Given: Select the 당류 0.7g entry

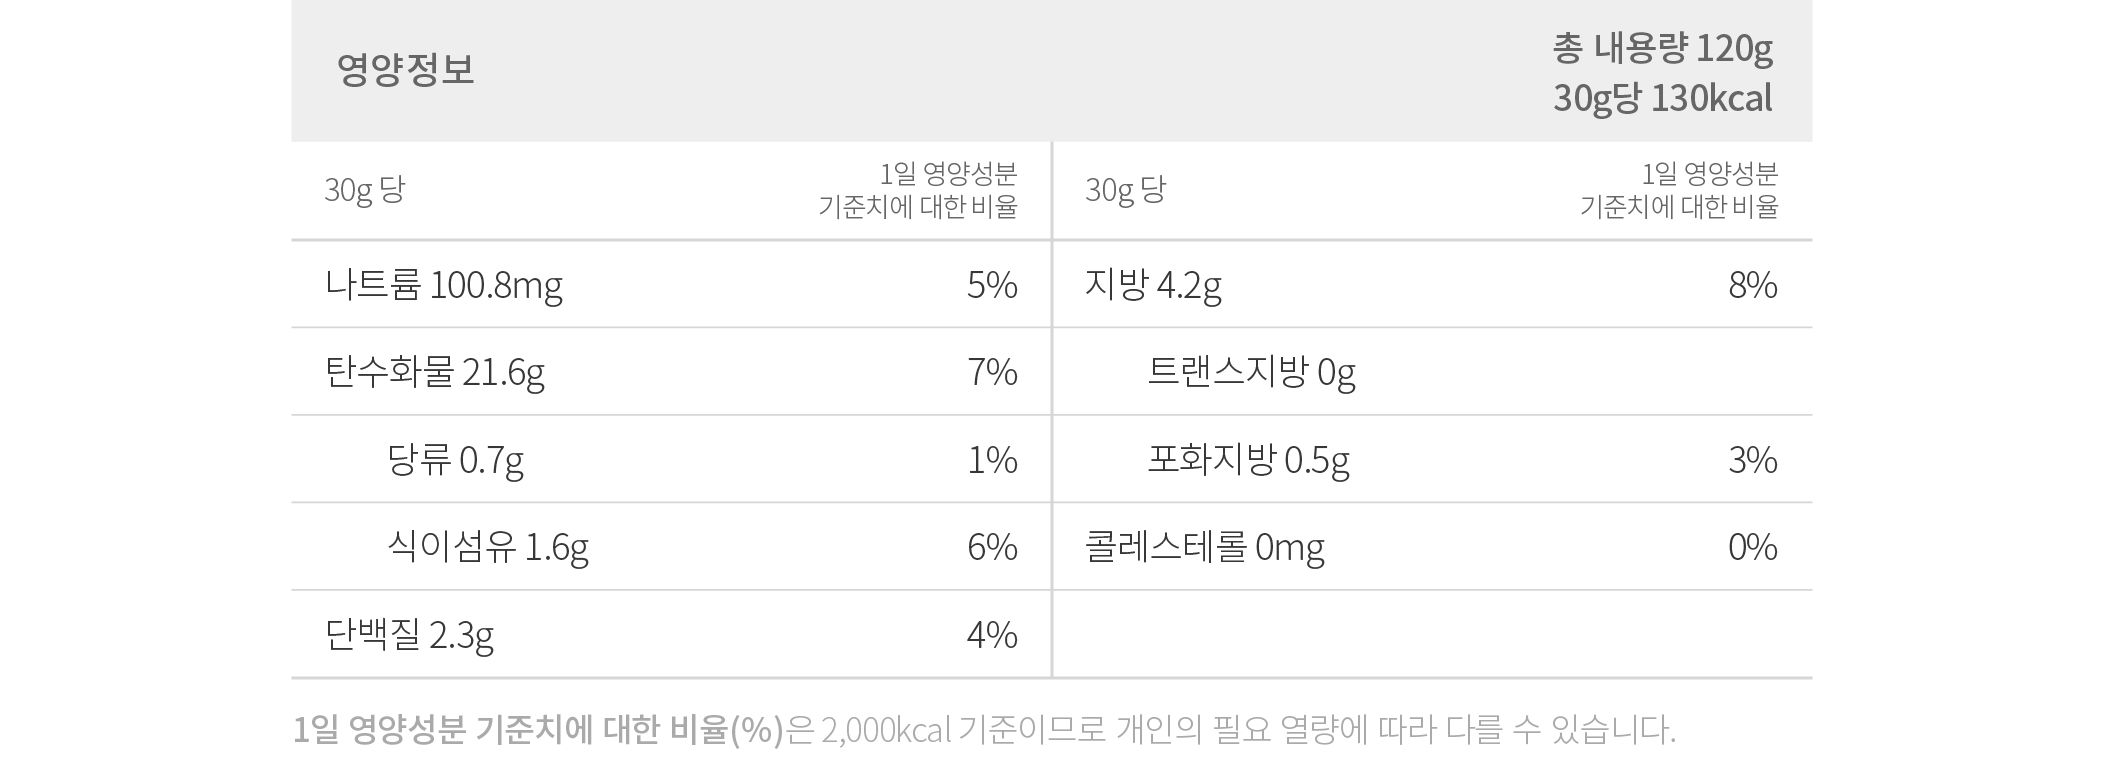Looking at the screenshot, I should coord(455,460).
